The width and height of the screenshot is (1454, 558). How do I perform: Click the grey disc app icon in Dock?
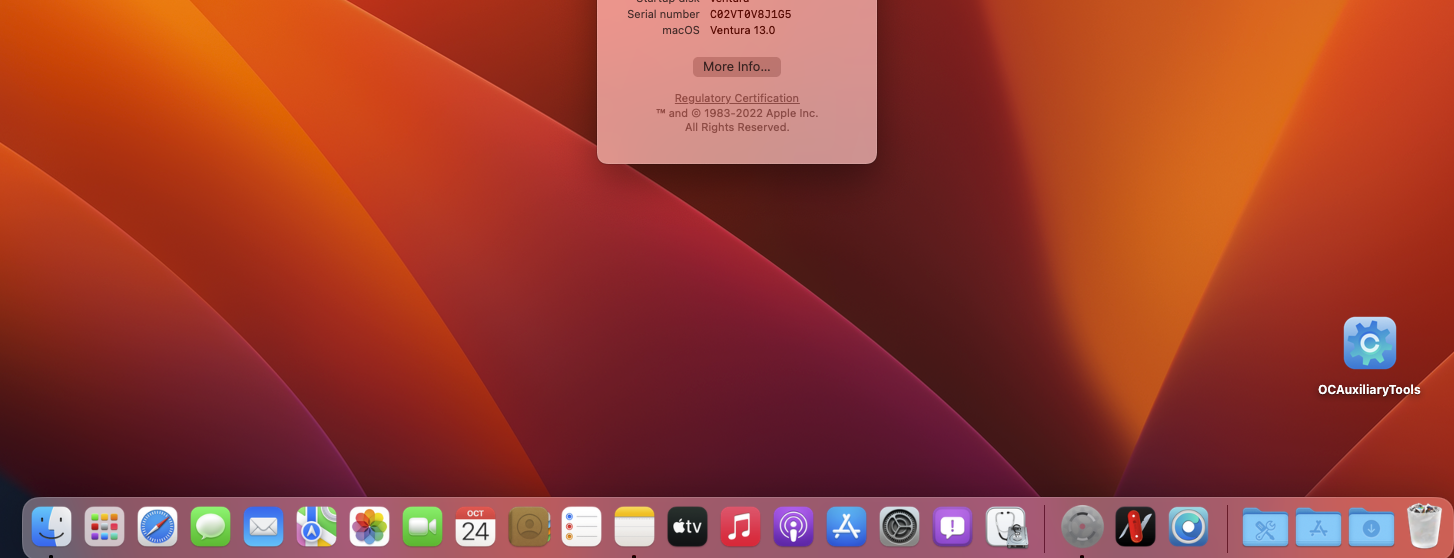[1082, 526]
